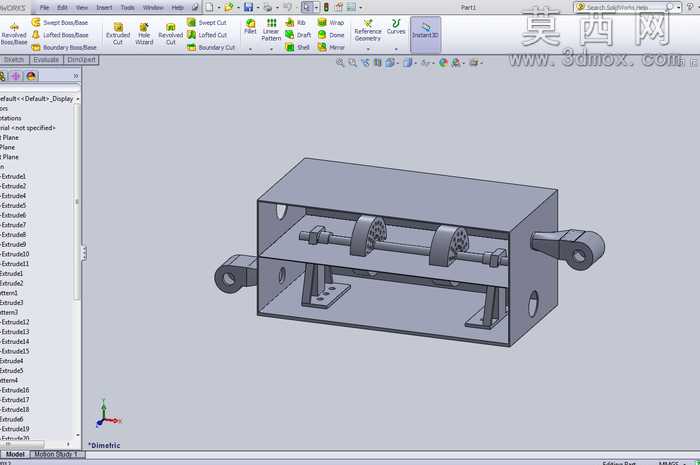Pick the Lofted Cut tool

(x=207, y=35)
